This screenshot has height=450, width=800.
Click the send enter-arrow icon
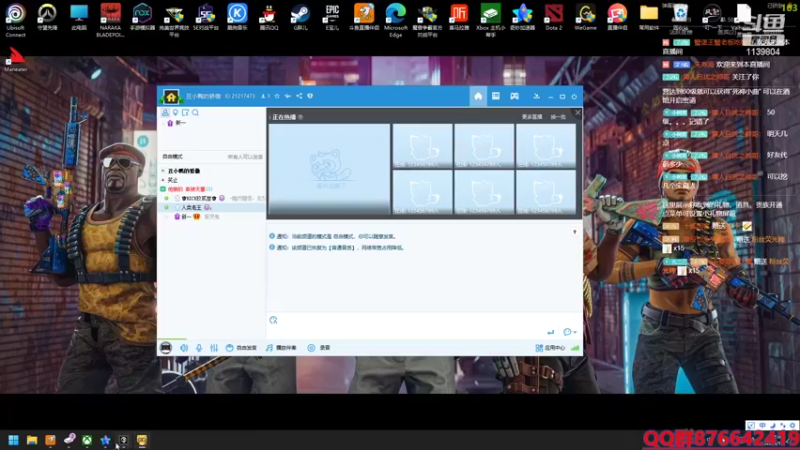[551, 332]
